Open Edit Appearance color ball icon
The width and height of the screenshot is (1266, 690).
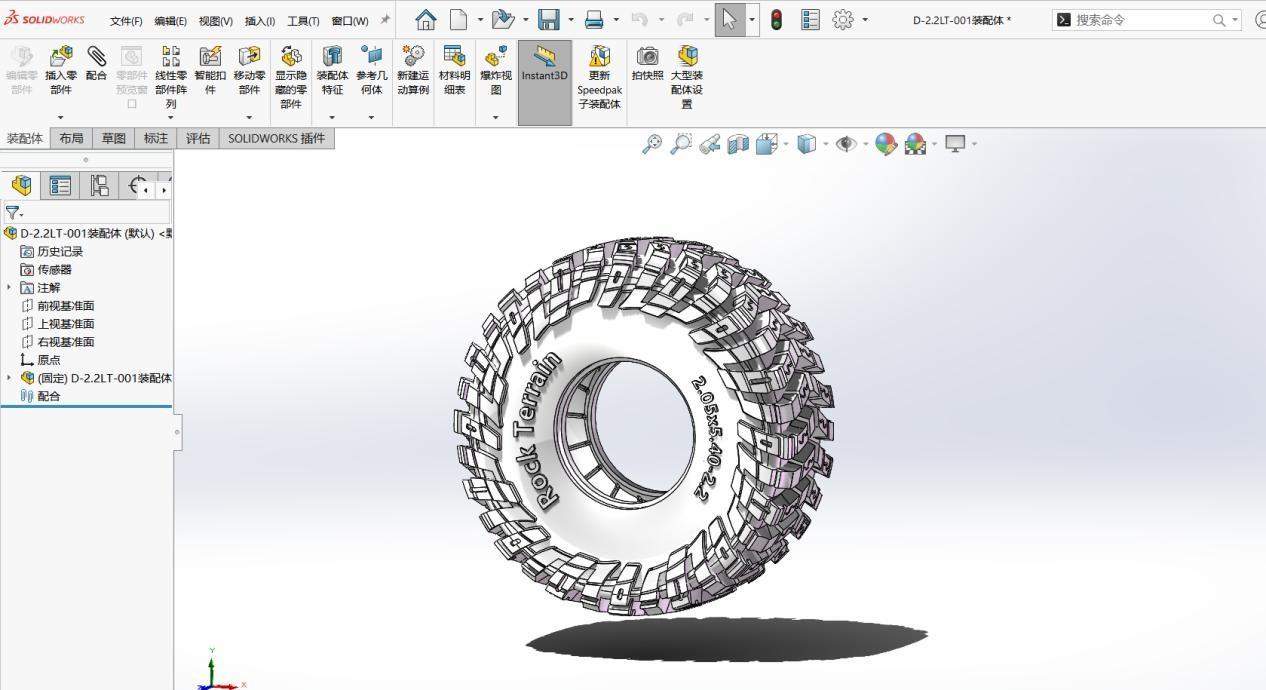[885, 144]
